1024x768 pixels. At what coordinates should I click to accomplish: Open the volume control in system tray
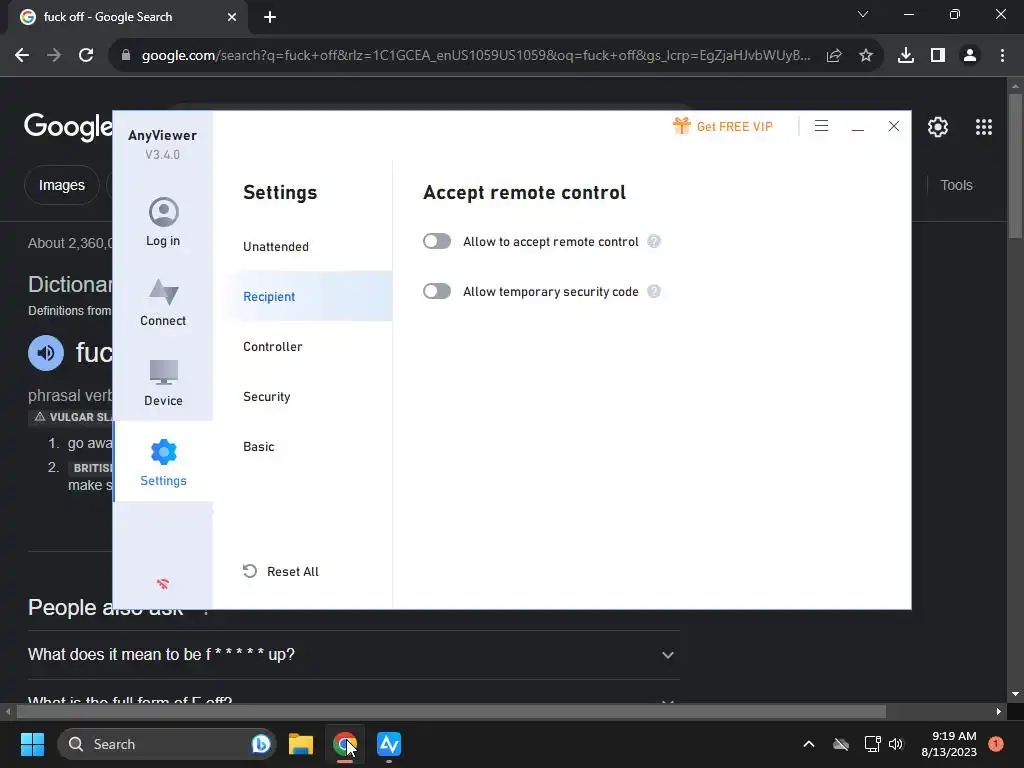coord(896,744)
